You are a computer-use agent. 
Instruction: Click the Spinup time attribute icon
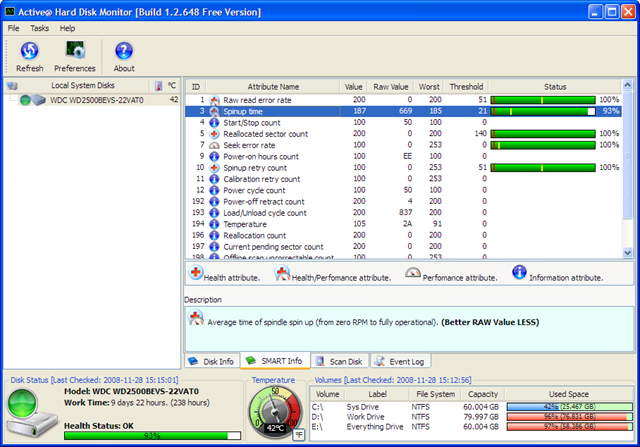[214, 111]
